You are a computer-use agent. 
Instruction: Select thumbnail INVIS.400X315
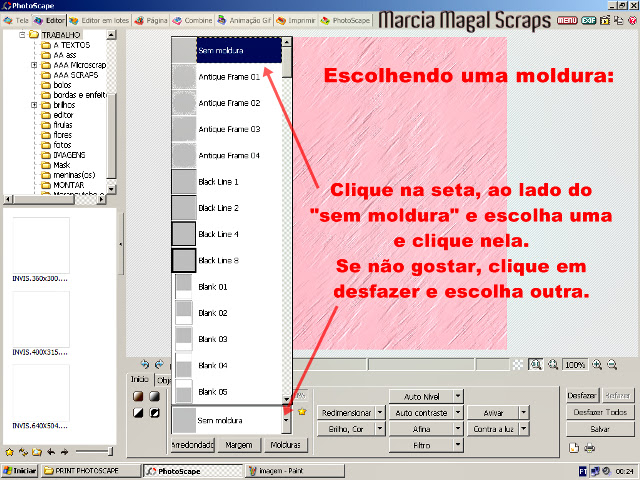tap(40, 324)
